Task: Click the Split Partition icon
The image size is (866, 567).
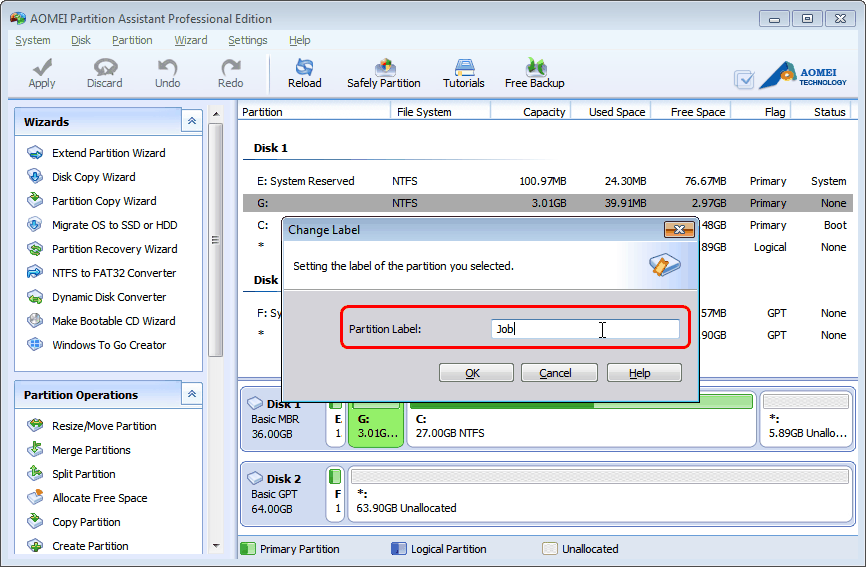Action: (35, 474)
